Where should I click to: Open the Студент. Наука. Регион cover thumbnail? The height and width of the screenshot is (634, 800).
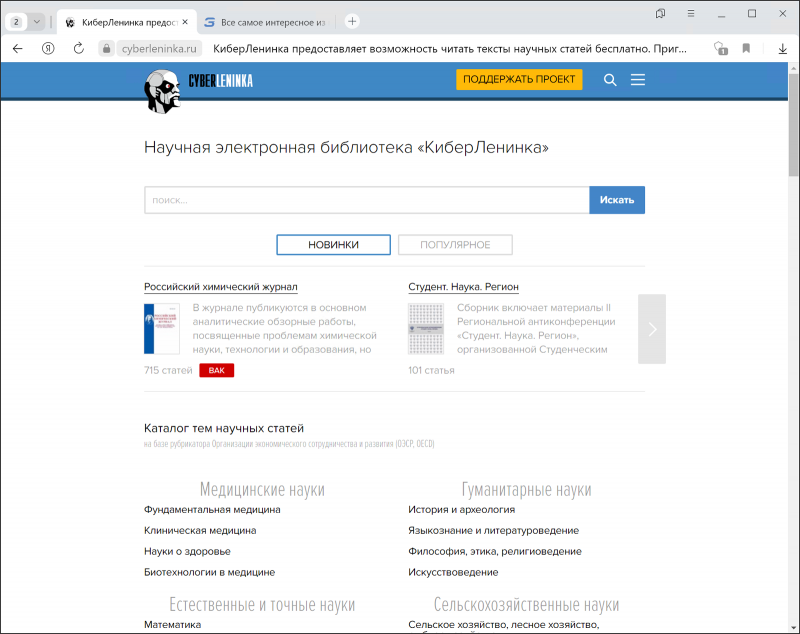426,329
